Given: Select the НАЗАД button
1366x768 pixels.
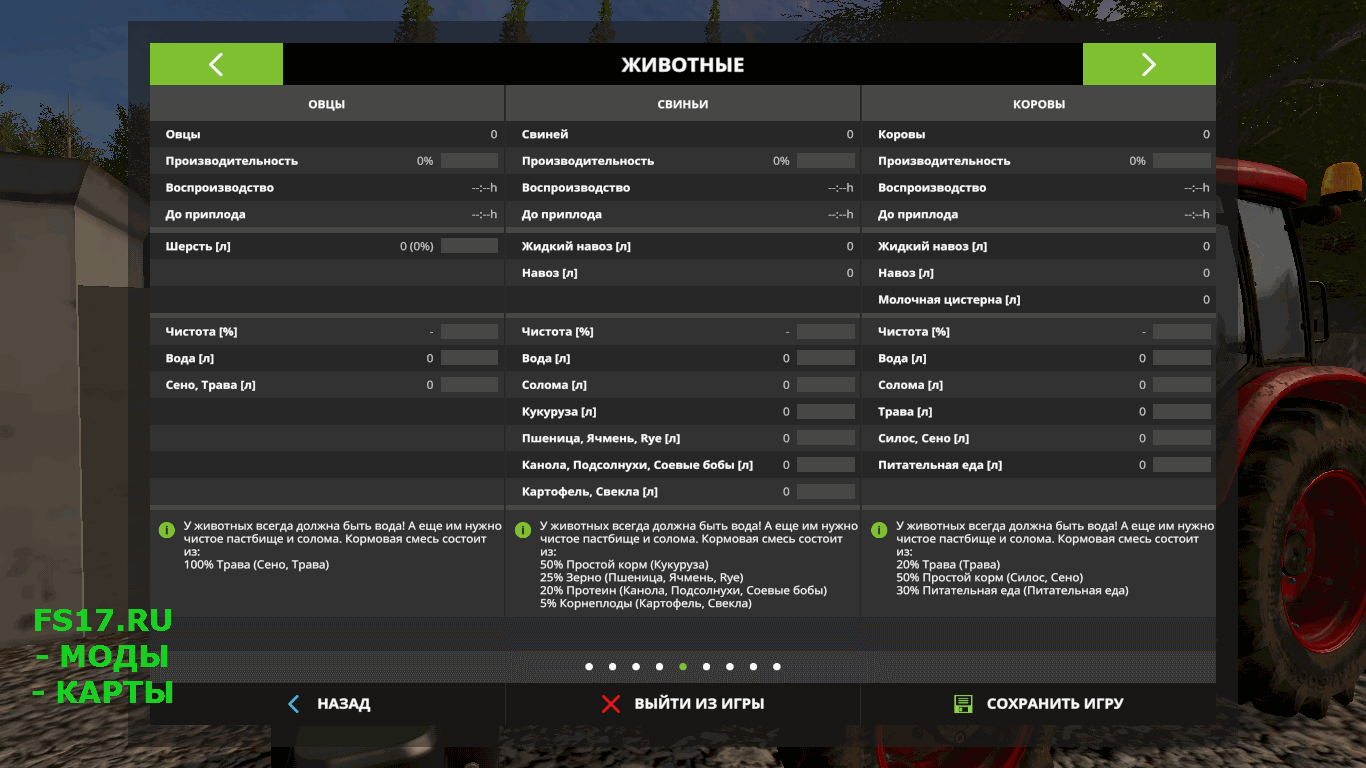Looking at the screenshot, I should [x=327, y=704].
